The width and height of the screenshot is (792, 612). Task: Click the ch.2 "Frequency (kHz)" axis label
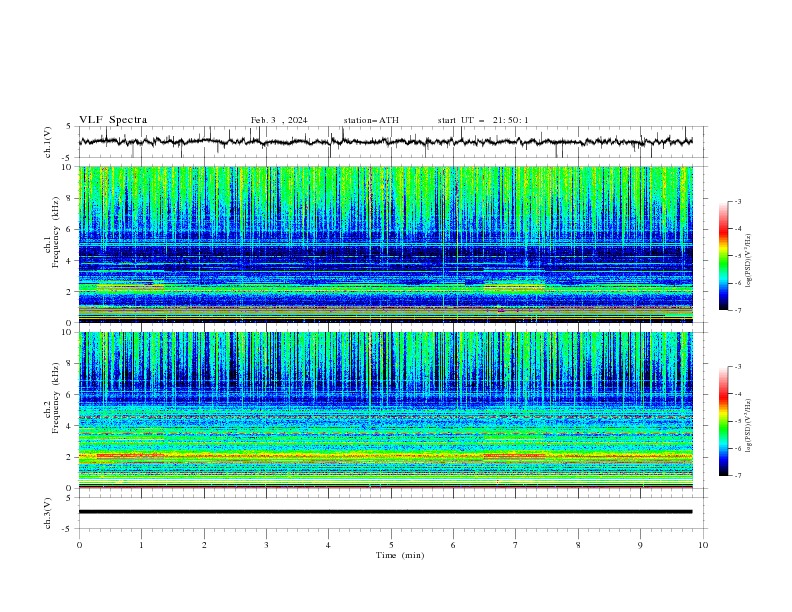coord(55,398)
